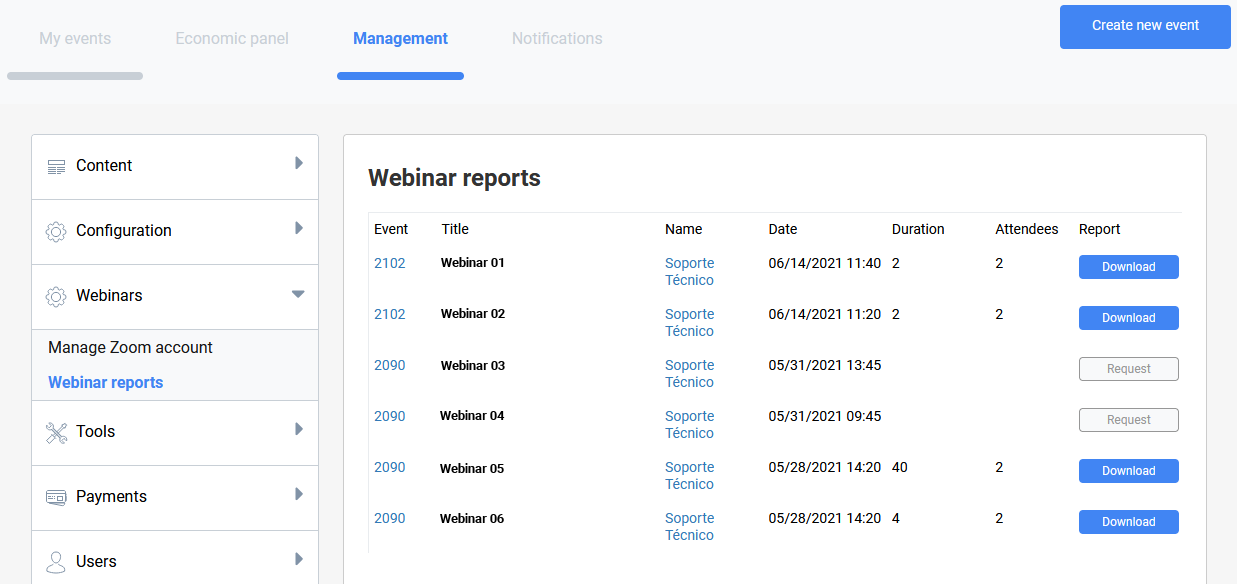The image size is (1237, 584).
Task: Switch to the My events tab
Action: click(x=75, y=39)
